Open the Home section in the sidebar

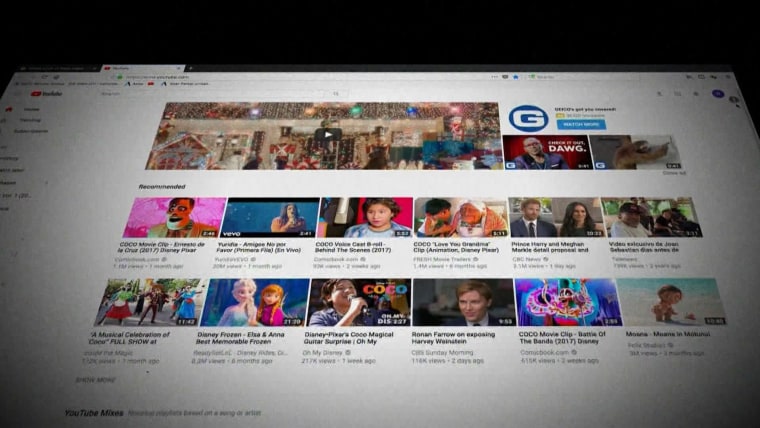tap(31, 109)
